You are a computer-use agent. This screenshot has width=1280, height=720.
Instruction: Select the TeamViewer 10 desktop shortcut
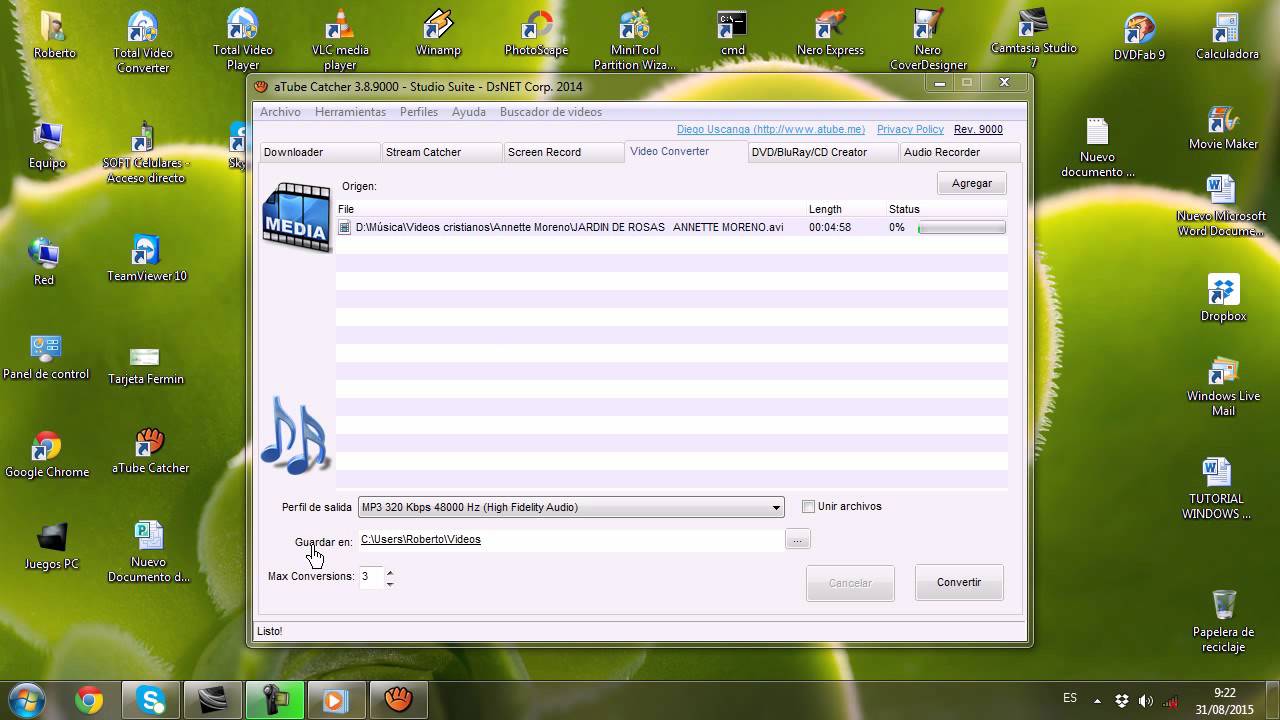tap(146, 258)
